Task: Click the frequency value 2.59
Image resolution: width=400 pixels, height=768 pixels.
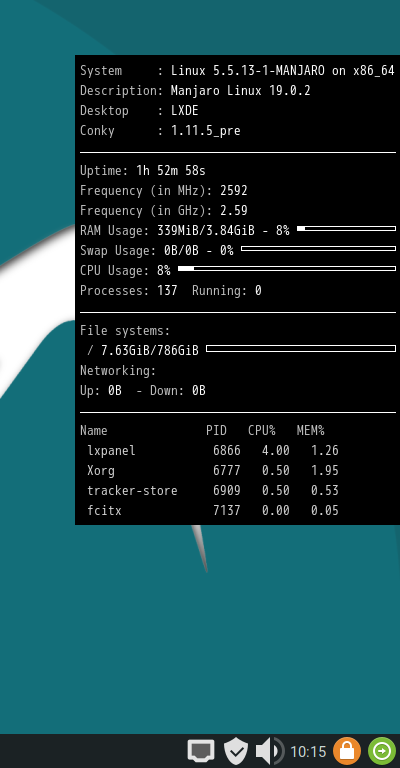Action: pos(234,211)
